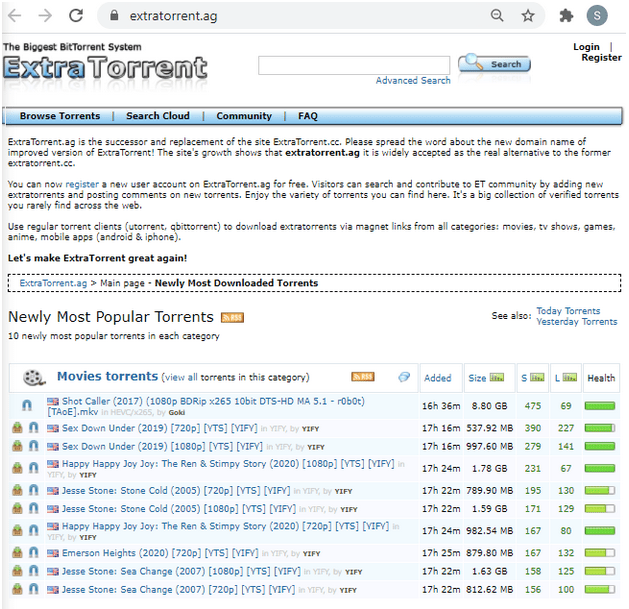Sort by seeders S column icon

click(x=537, y=378)
